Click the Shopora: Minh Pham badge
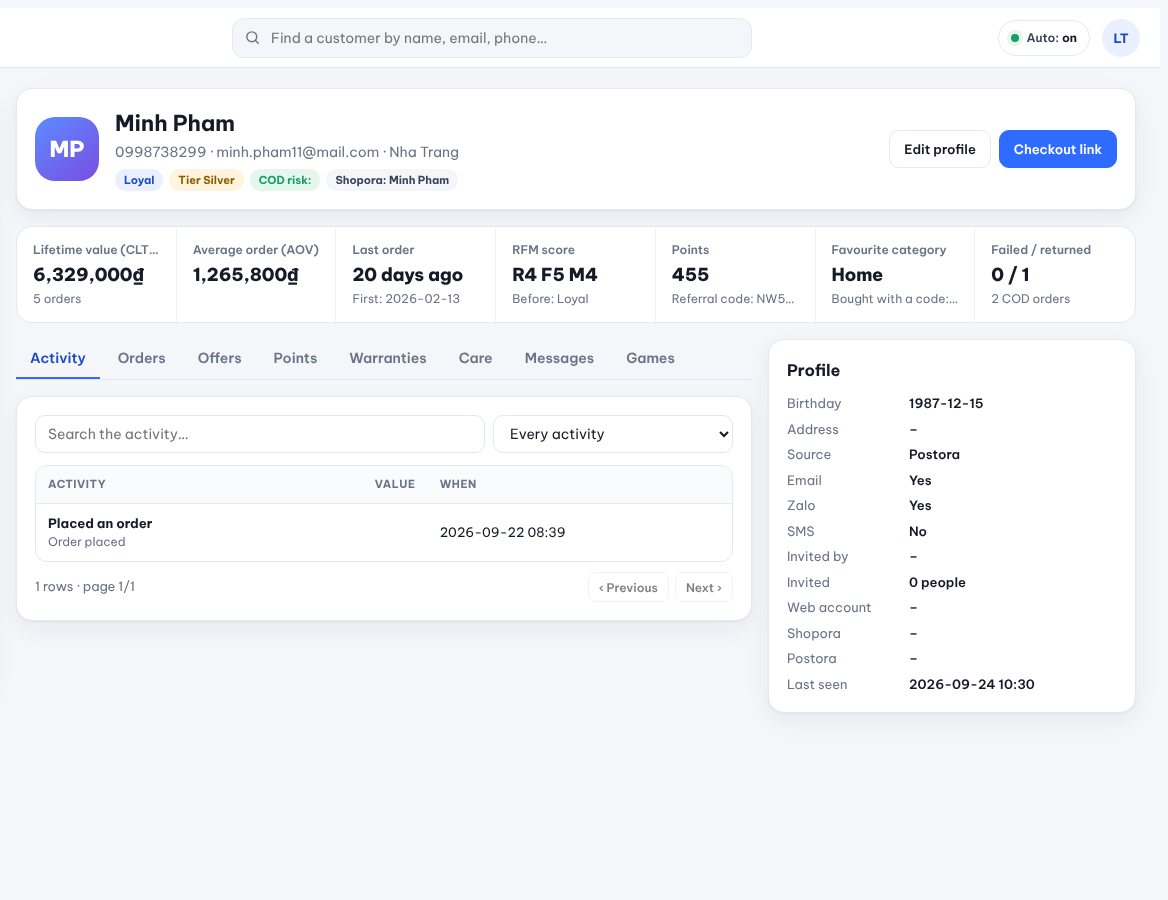 click(392, 180)
